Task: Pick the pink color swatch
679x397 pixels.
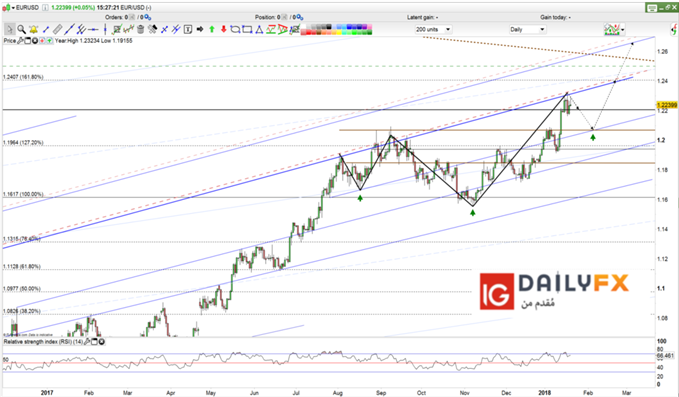Action: click(x=370, y=26)
